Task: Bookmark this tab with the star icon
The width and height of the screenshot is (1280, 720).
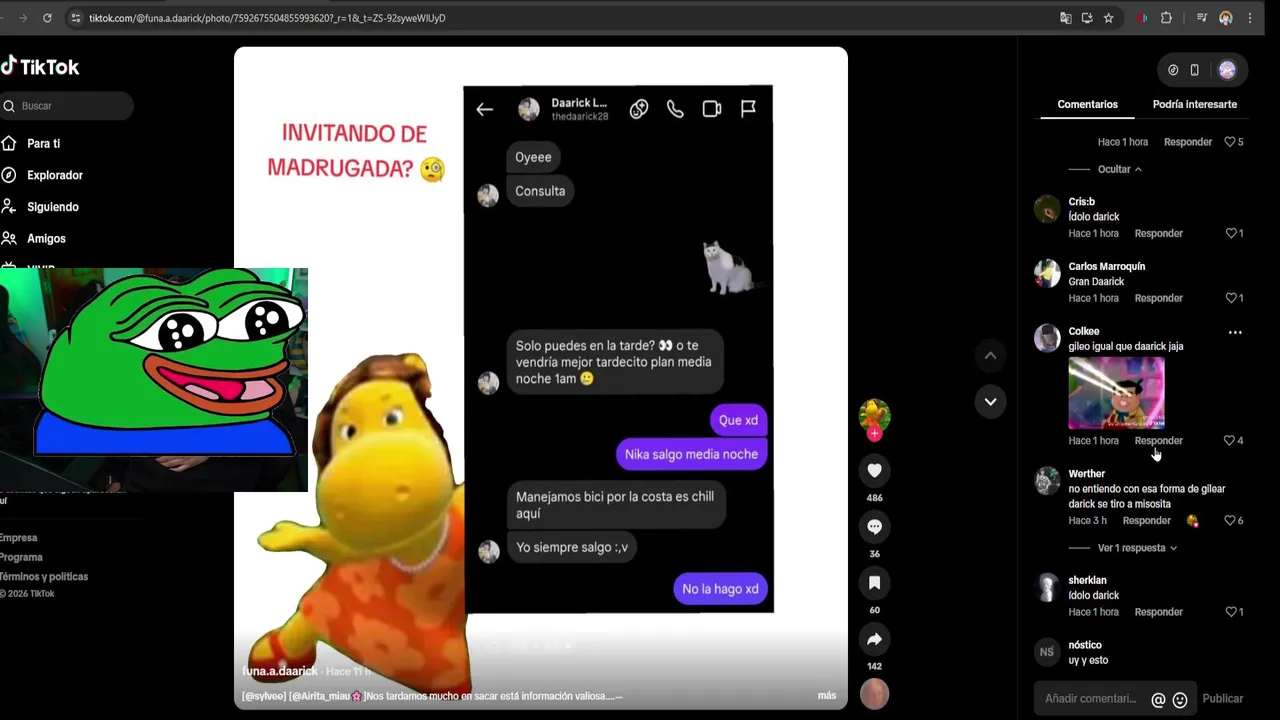Action: coord(1108,18)
